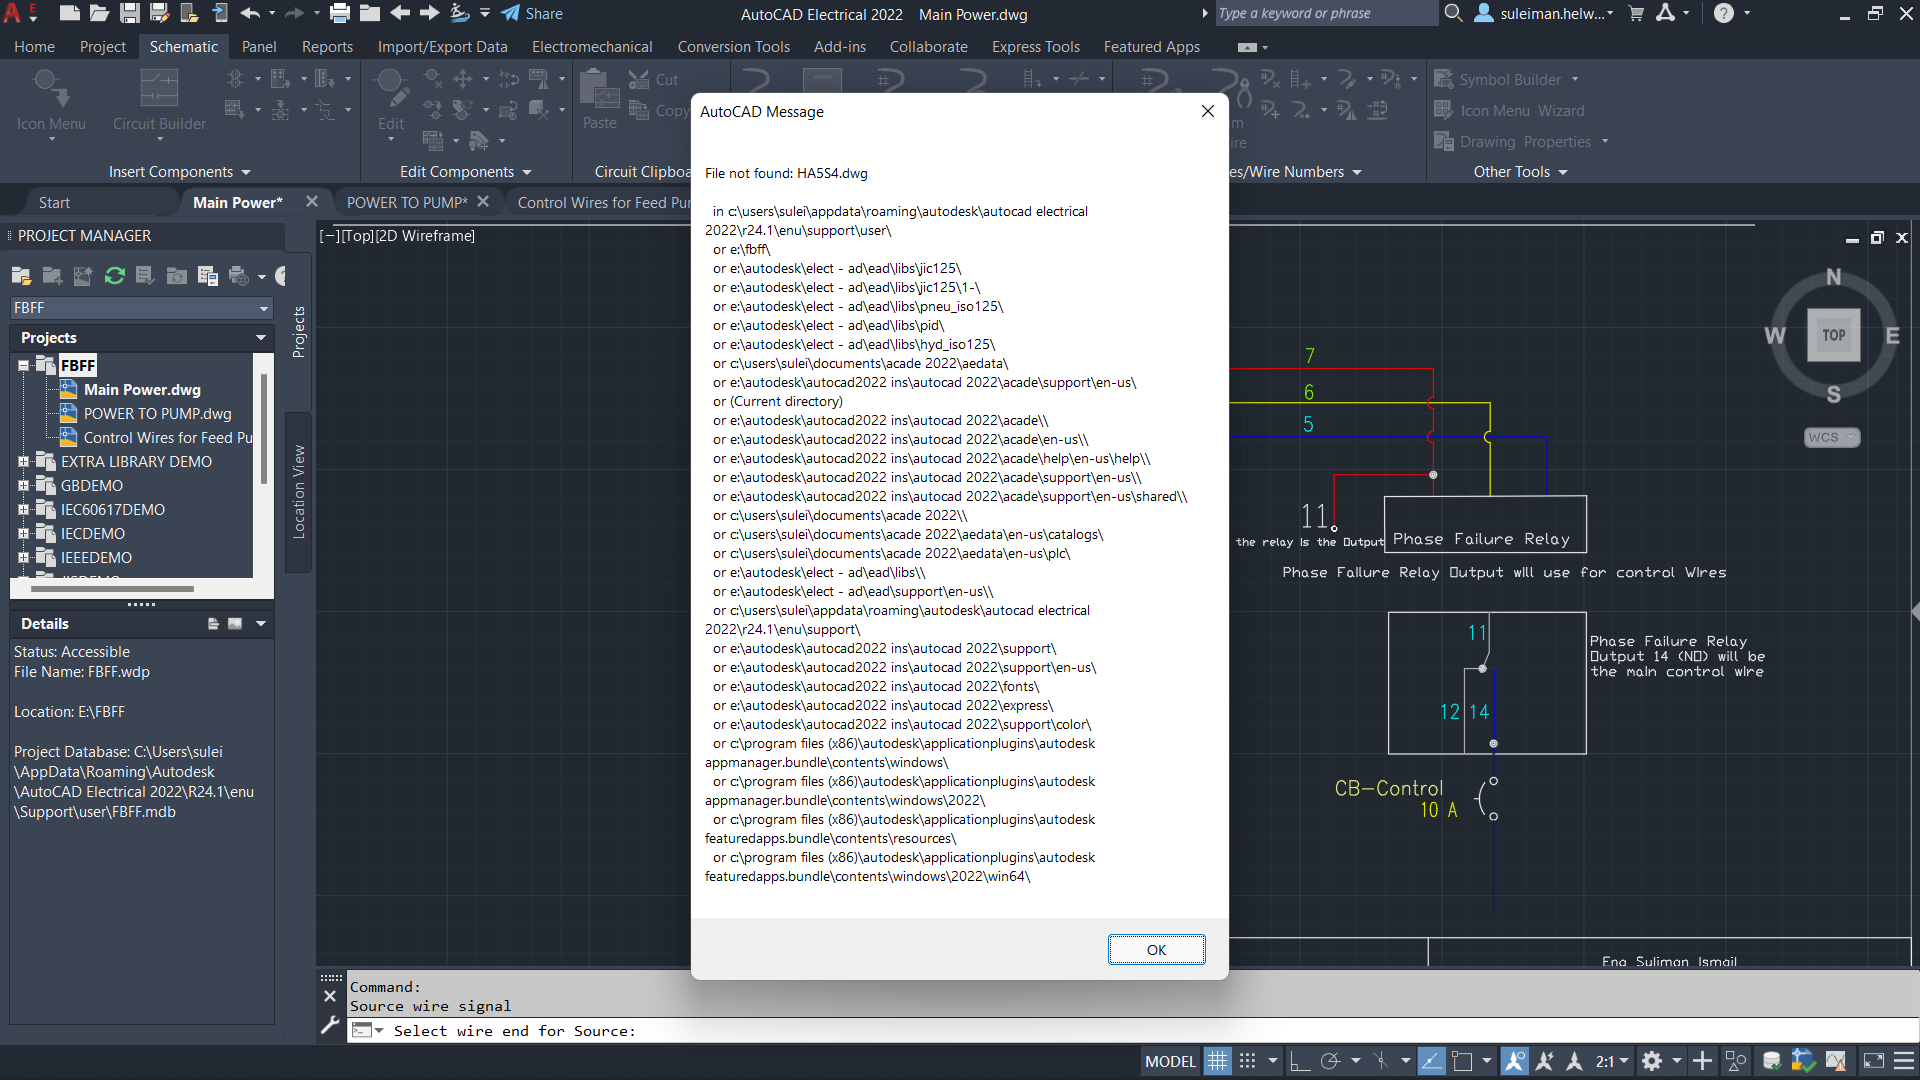Toggle grid display in the status bar
Screen dimensions: 1920x1080
(x=1218, y=1061)
